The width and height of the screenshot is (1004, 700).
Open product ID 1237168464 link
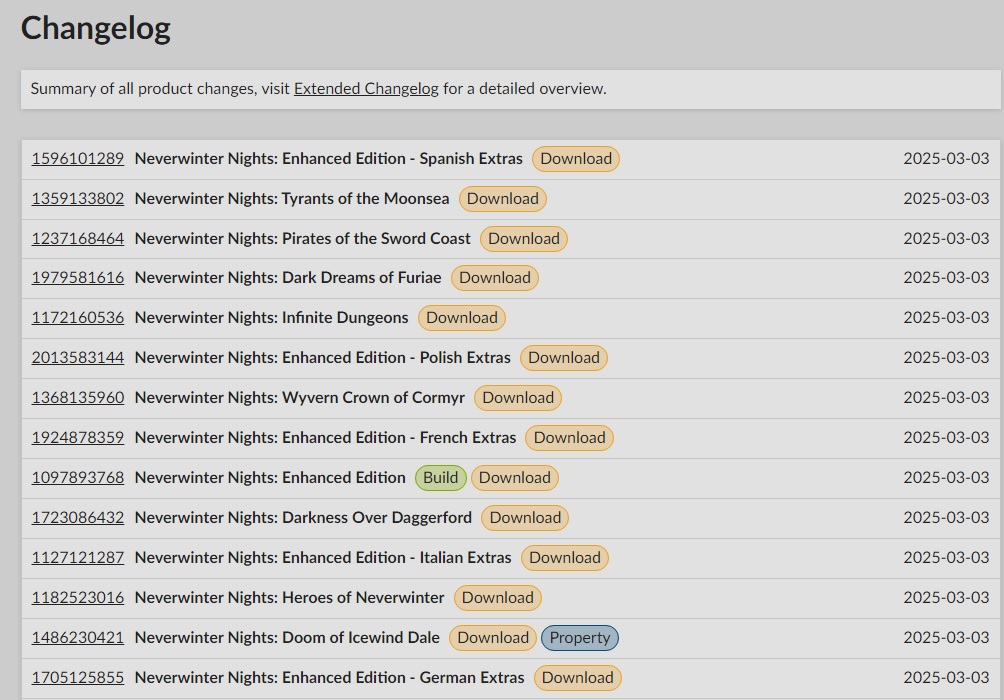77,238
